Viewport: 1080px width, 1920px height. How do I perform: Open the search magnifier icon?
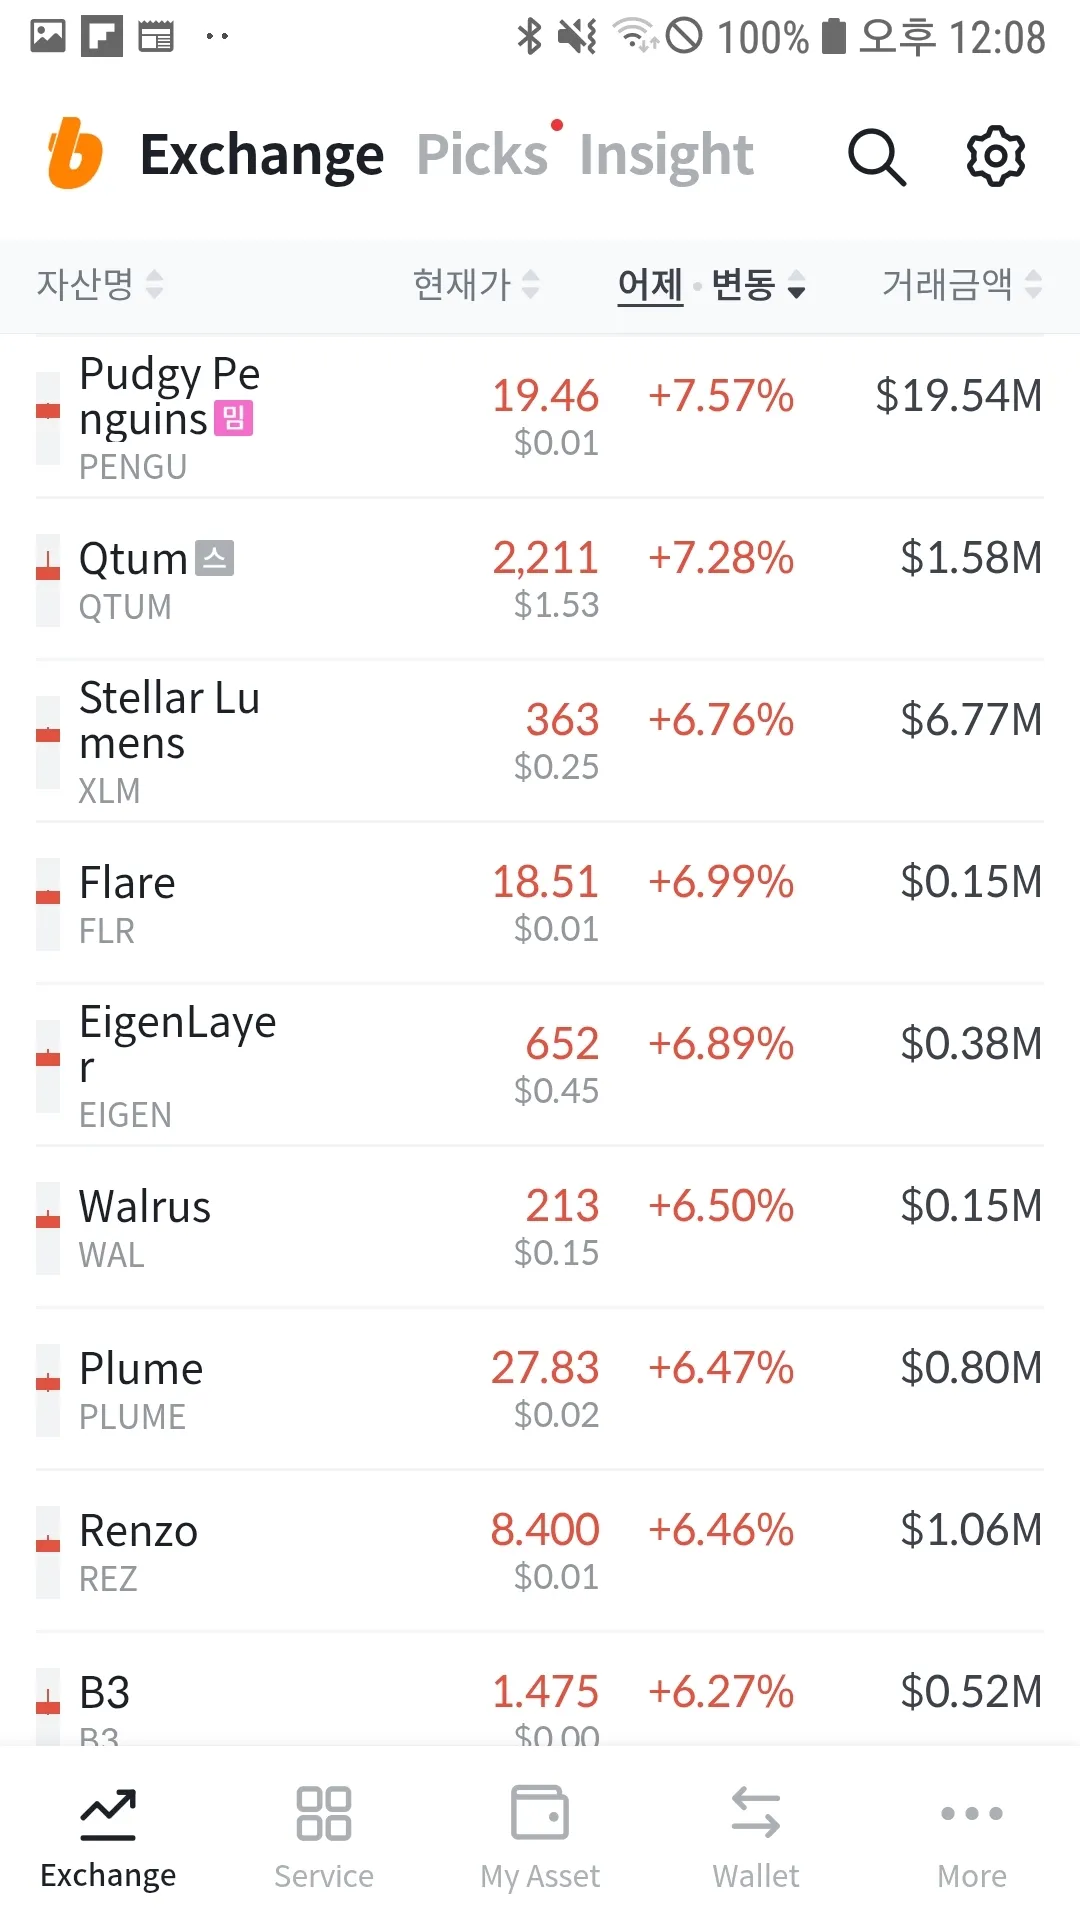pyautogui.click(x=876, y=156)
